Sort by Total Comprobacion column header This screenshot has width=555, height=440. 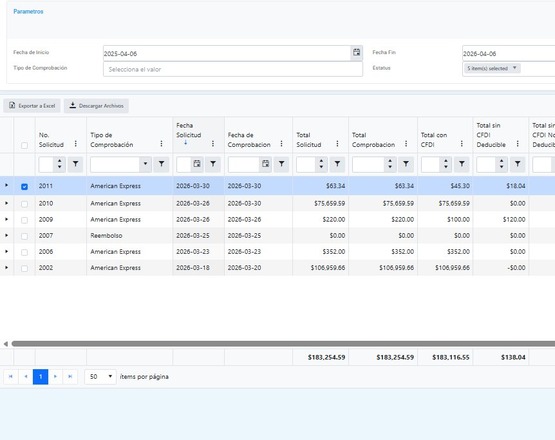click(373, 140)
